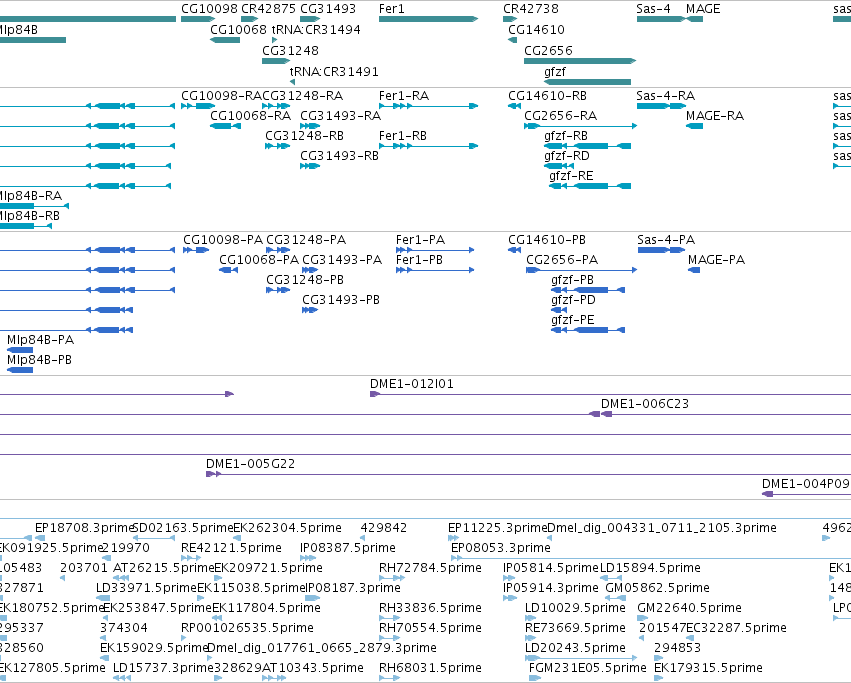Select the Mlp84B gene label

click(18, 29)
